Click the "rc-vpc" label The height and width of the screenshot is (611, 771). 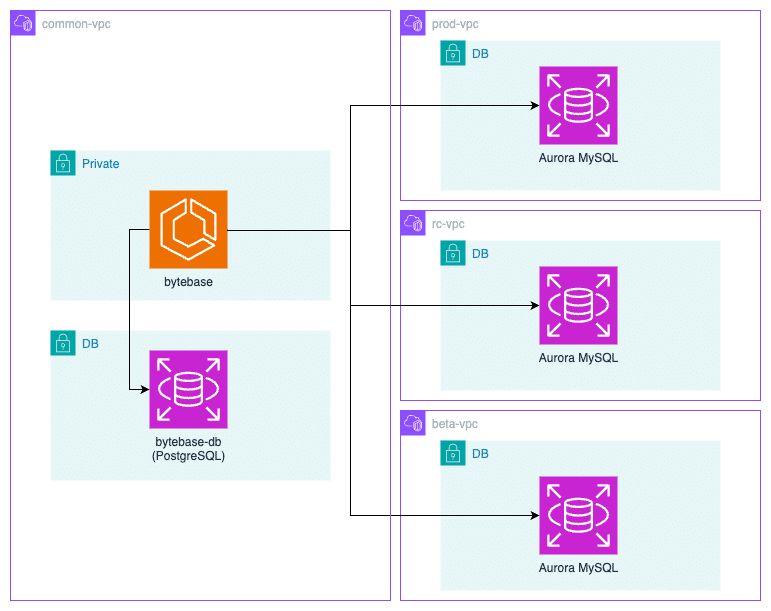coord(448,224)
